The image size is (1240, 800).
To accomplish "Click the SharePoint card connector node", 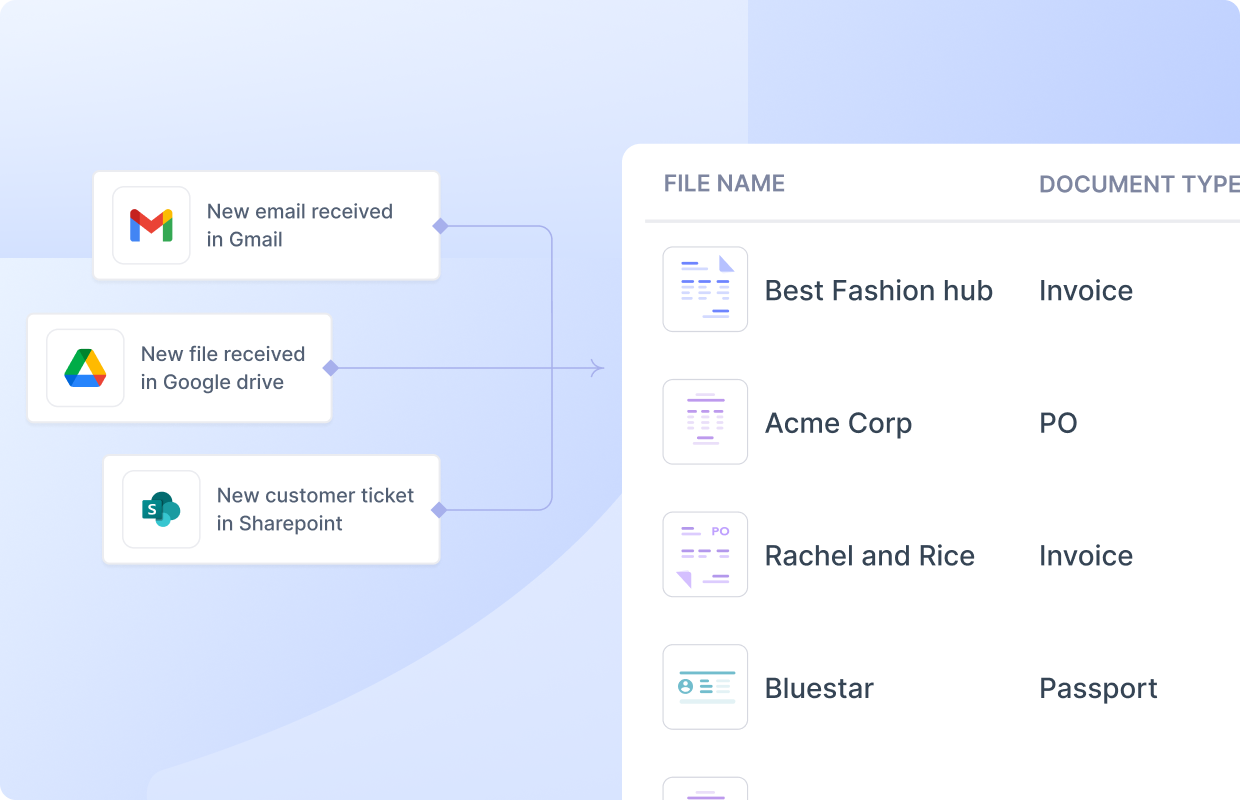I will 438,510.
